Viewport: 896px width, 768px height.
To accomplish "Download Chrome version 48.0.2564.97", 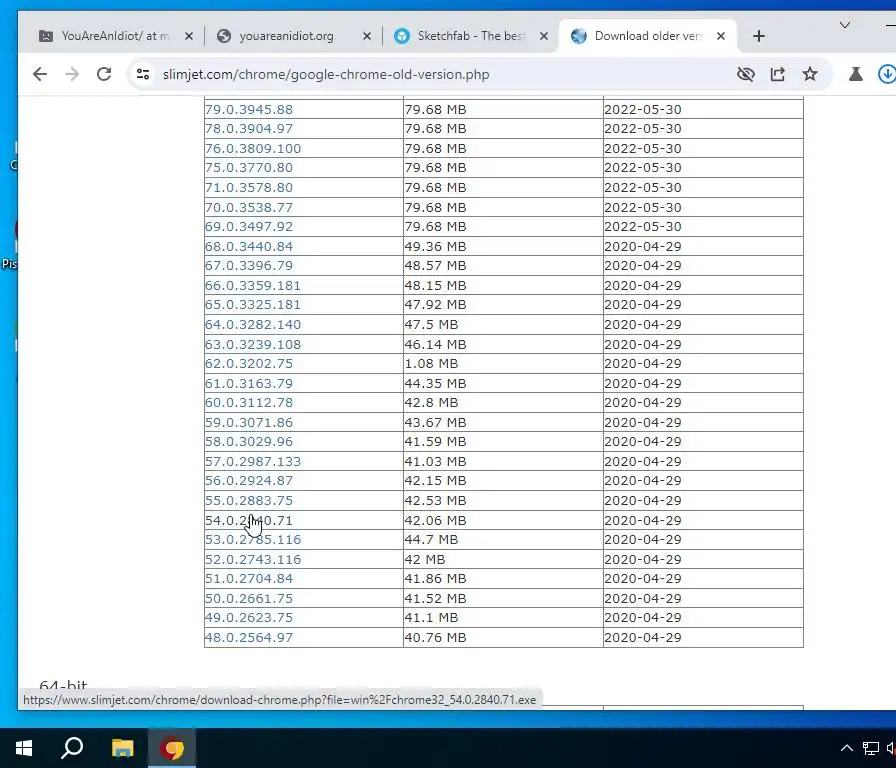I will (249, 637).
